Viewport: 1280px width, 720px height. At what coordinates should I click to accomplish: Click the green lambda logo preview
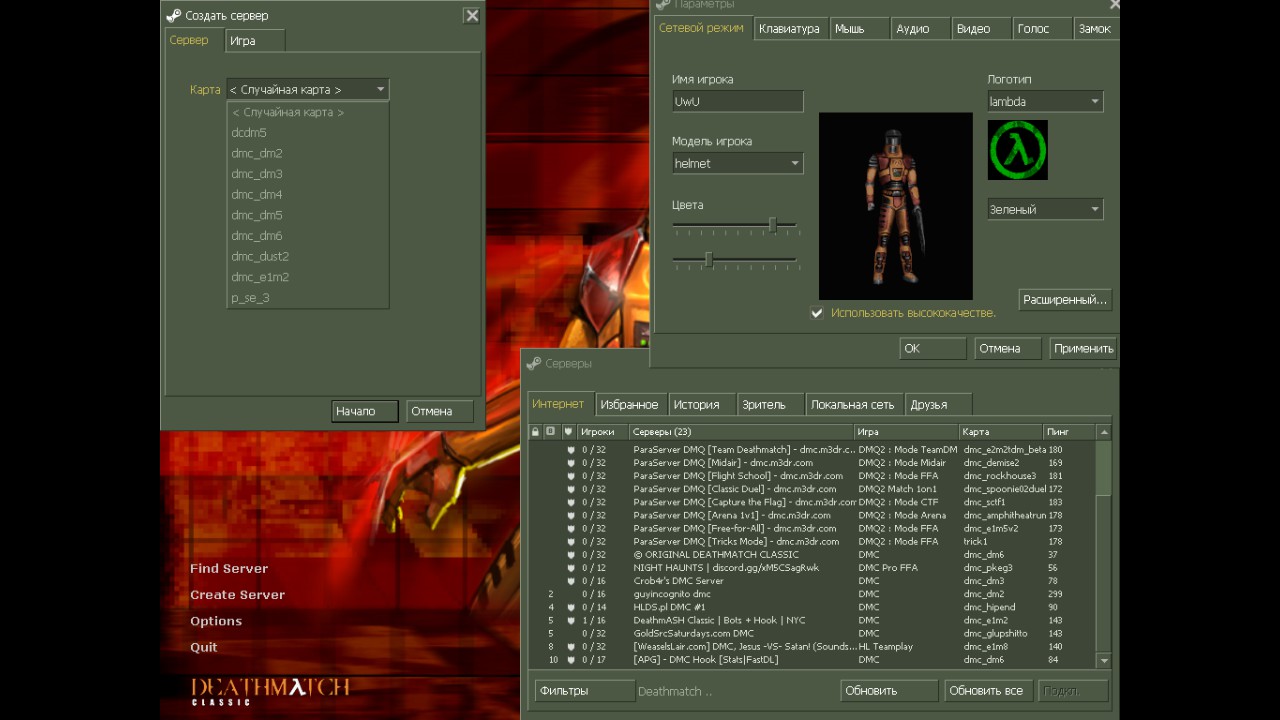click(1017, 150)
